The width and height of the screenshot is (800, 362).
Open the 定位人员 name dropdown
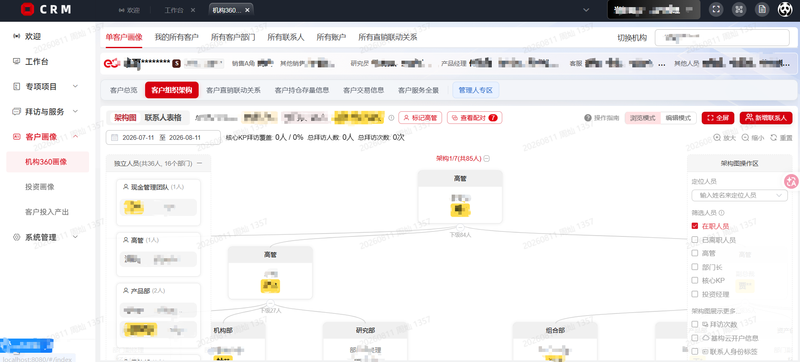point(739,195)
